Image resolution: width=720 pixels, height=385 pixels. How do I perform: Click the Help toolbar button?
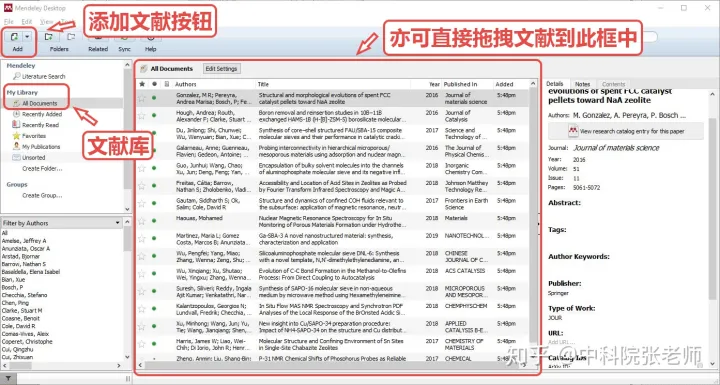point(151,45)
